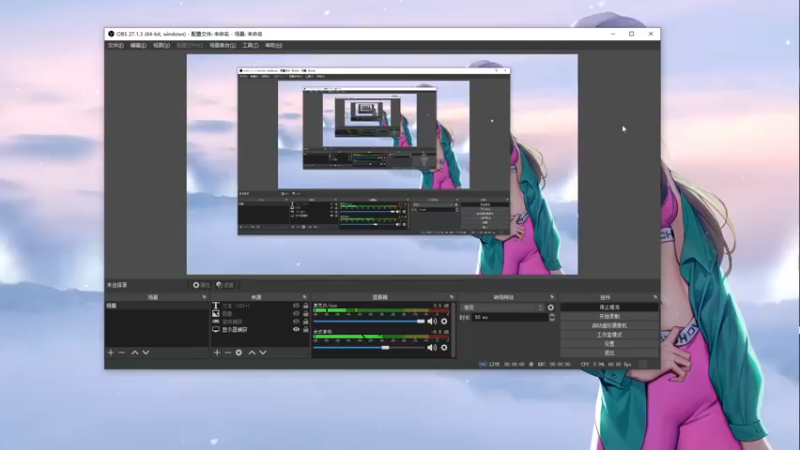This screenshot has height=450, width=800.
Task: Open the transition type dropdown
Action: (x=502, y=308)
